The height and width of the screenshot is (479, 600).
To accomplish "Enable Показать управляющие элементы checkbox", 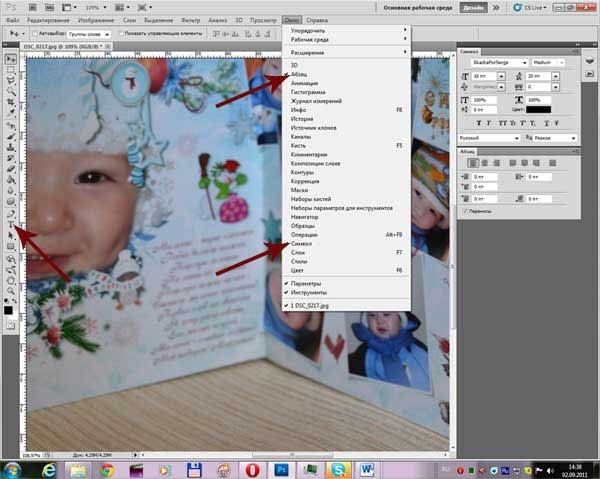I will [x=121, y=34].
